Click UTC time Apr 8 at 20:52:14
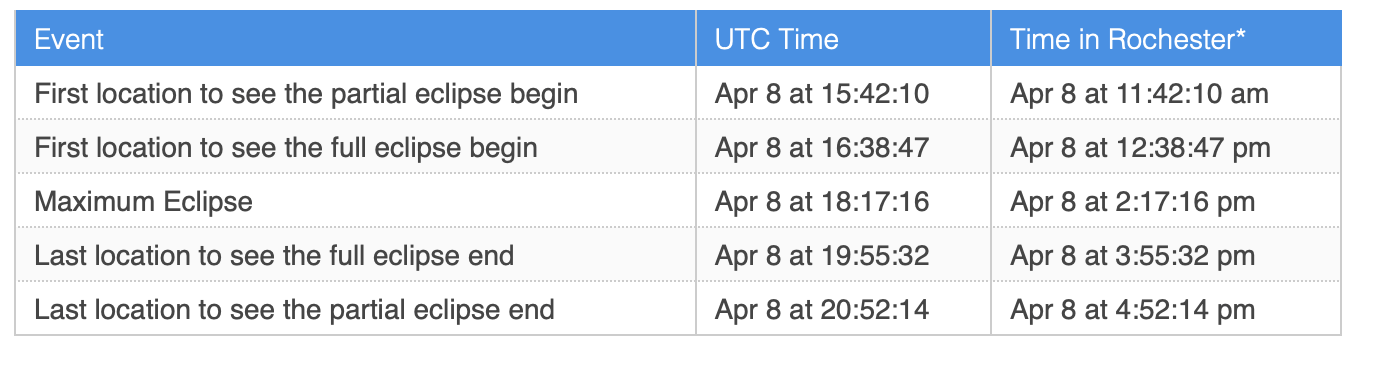 (822, 310)
